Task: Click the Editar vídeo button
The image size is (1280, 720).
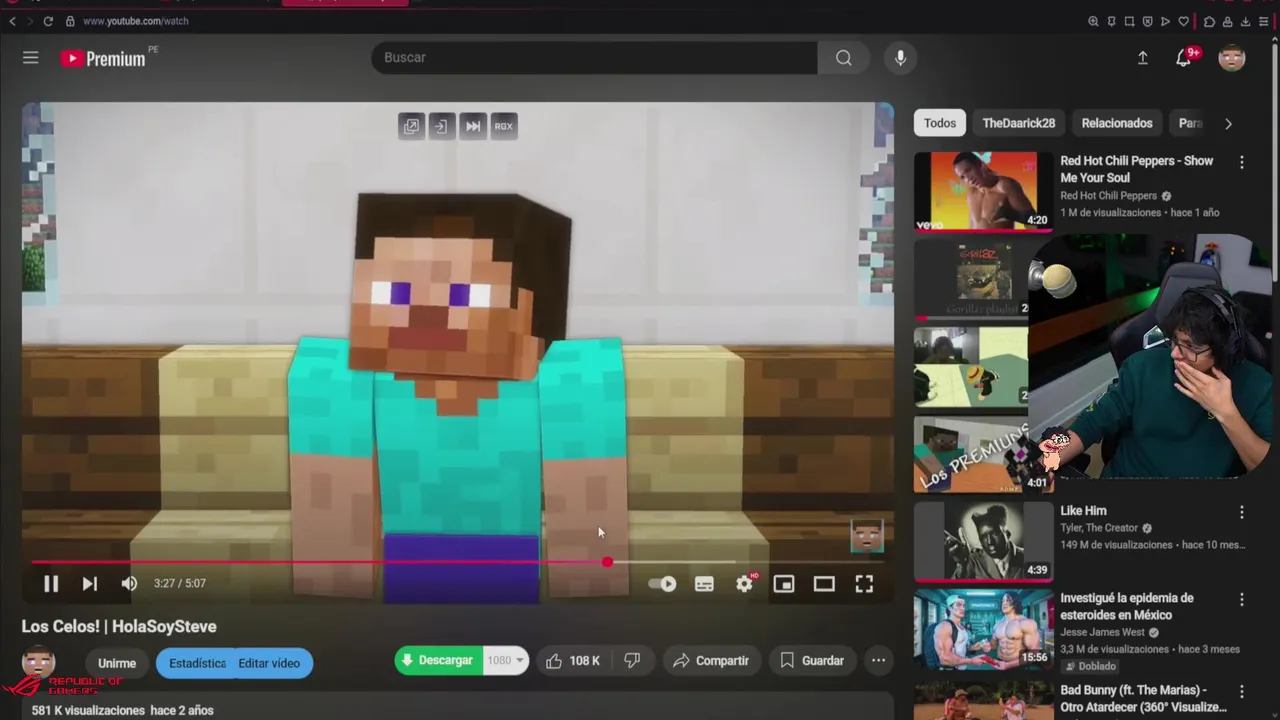Action: tap(270, 663)
